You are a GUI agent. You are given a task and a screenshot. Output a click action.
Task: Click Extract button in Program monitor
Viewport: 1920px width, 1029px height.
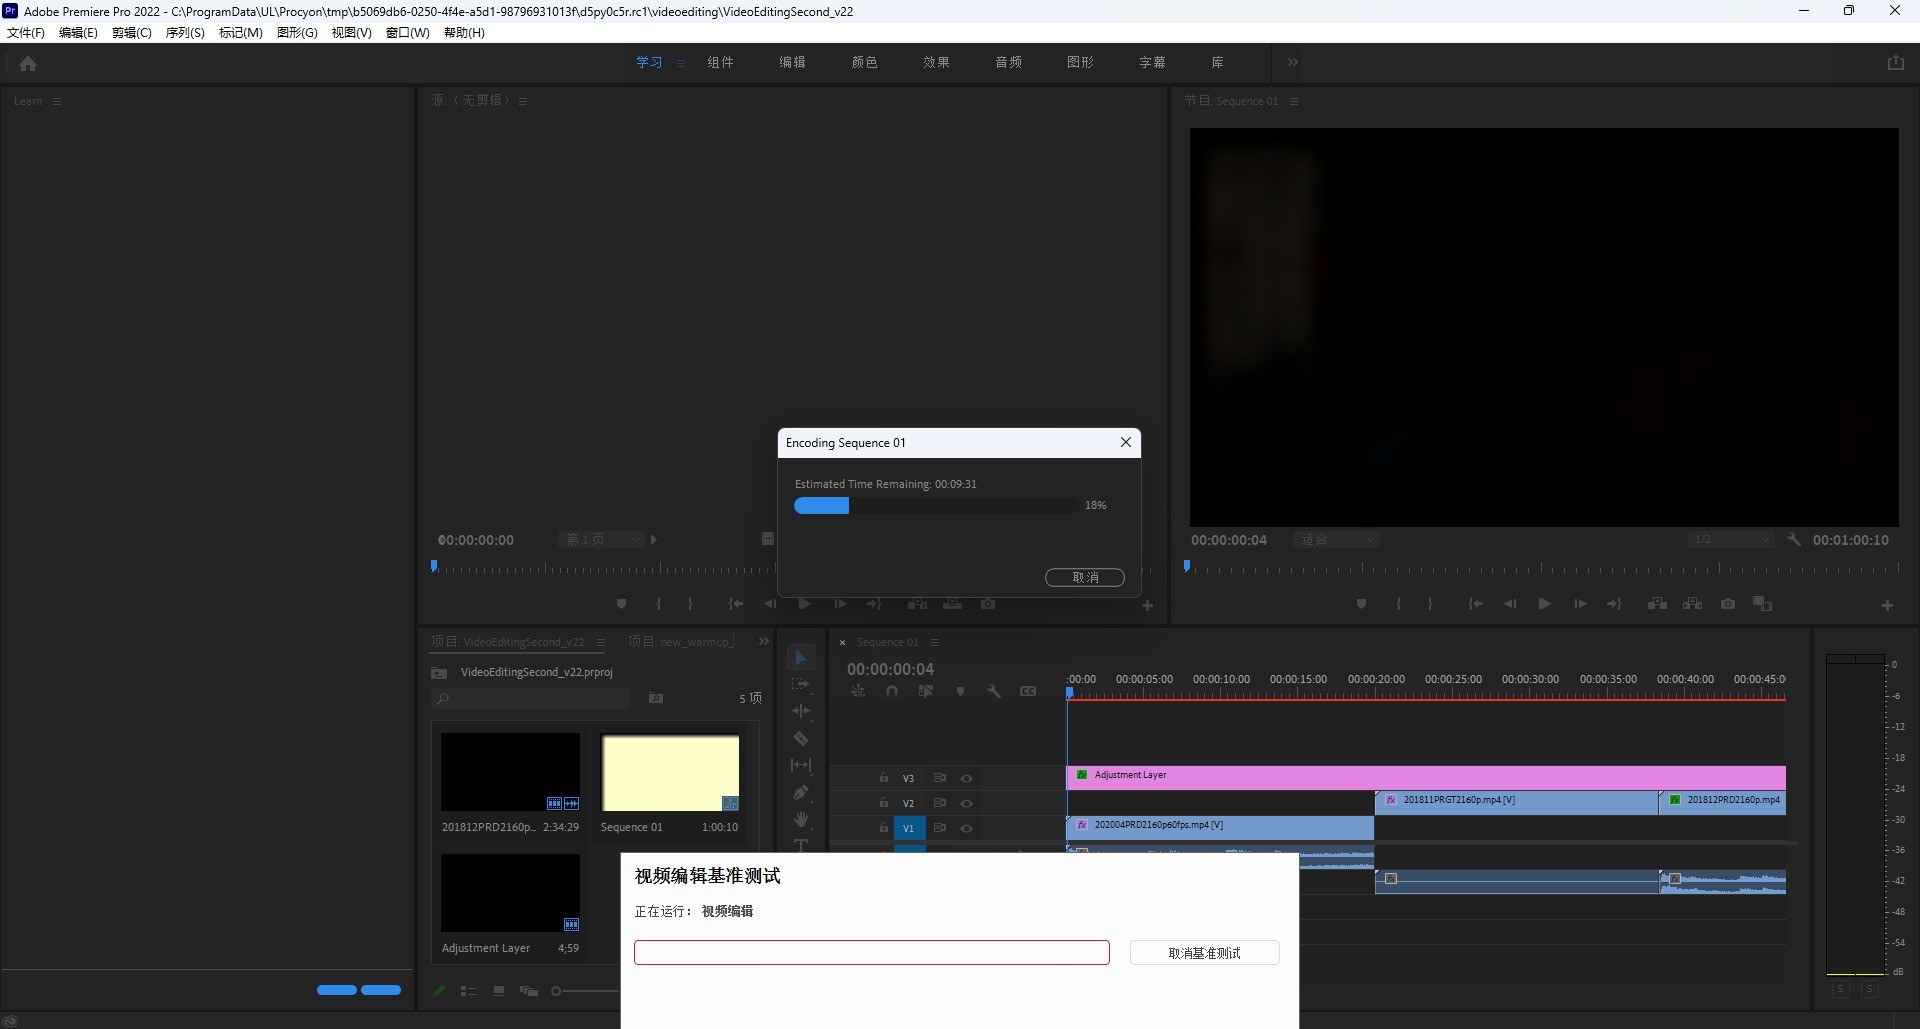click(1692, 604)
